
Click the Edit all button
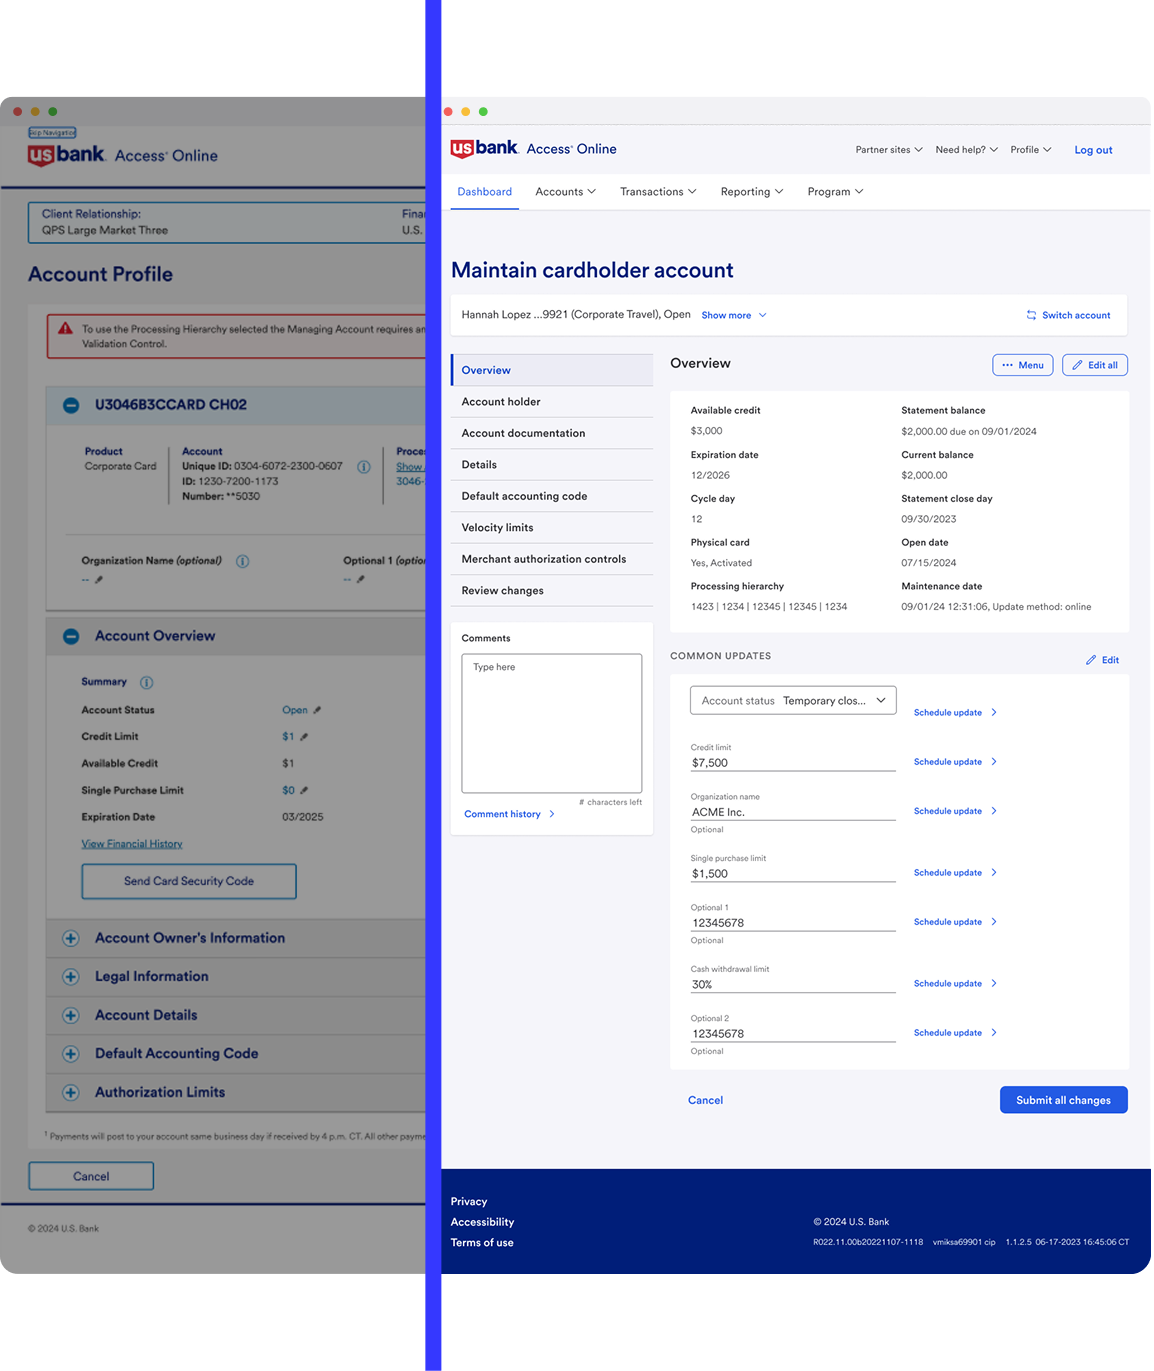(1095, 365)
